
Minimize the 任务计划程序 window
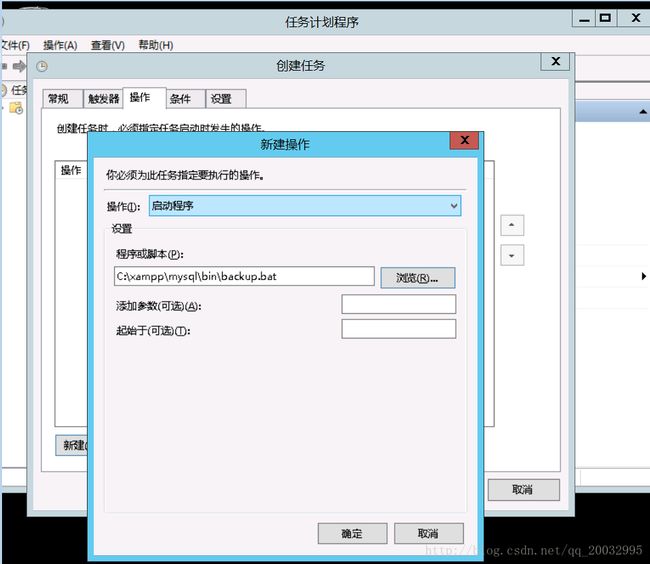(x=584, y=18)
